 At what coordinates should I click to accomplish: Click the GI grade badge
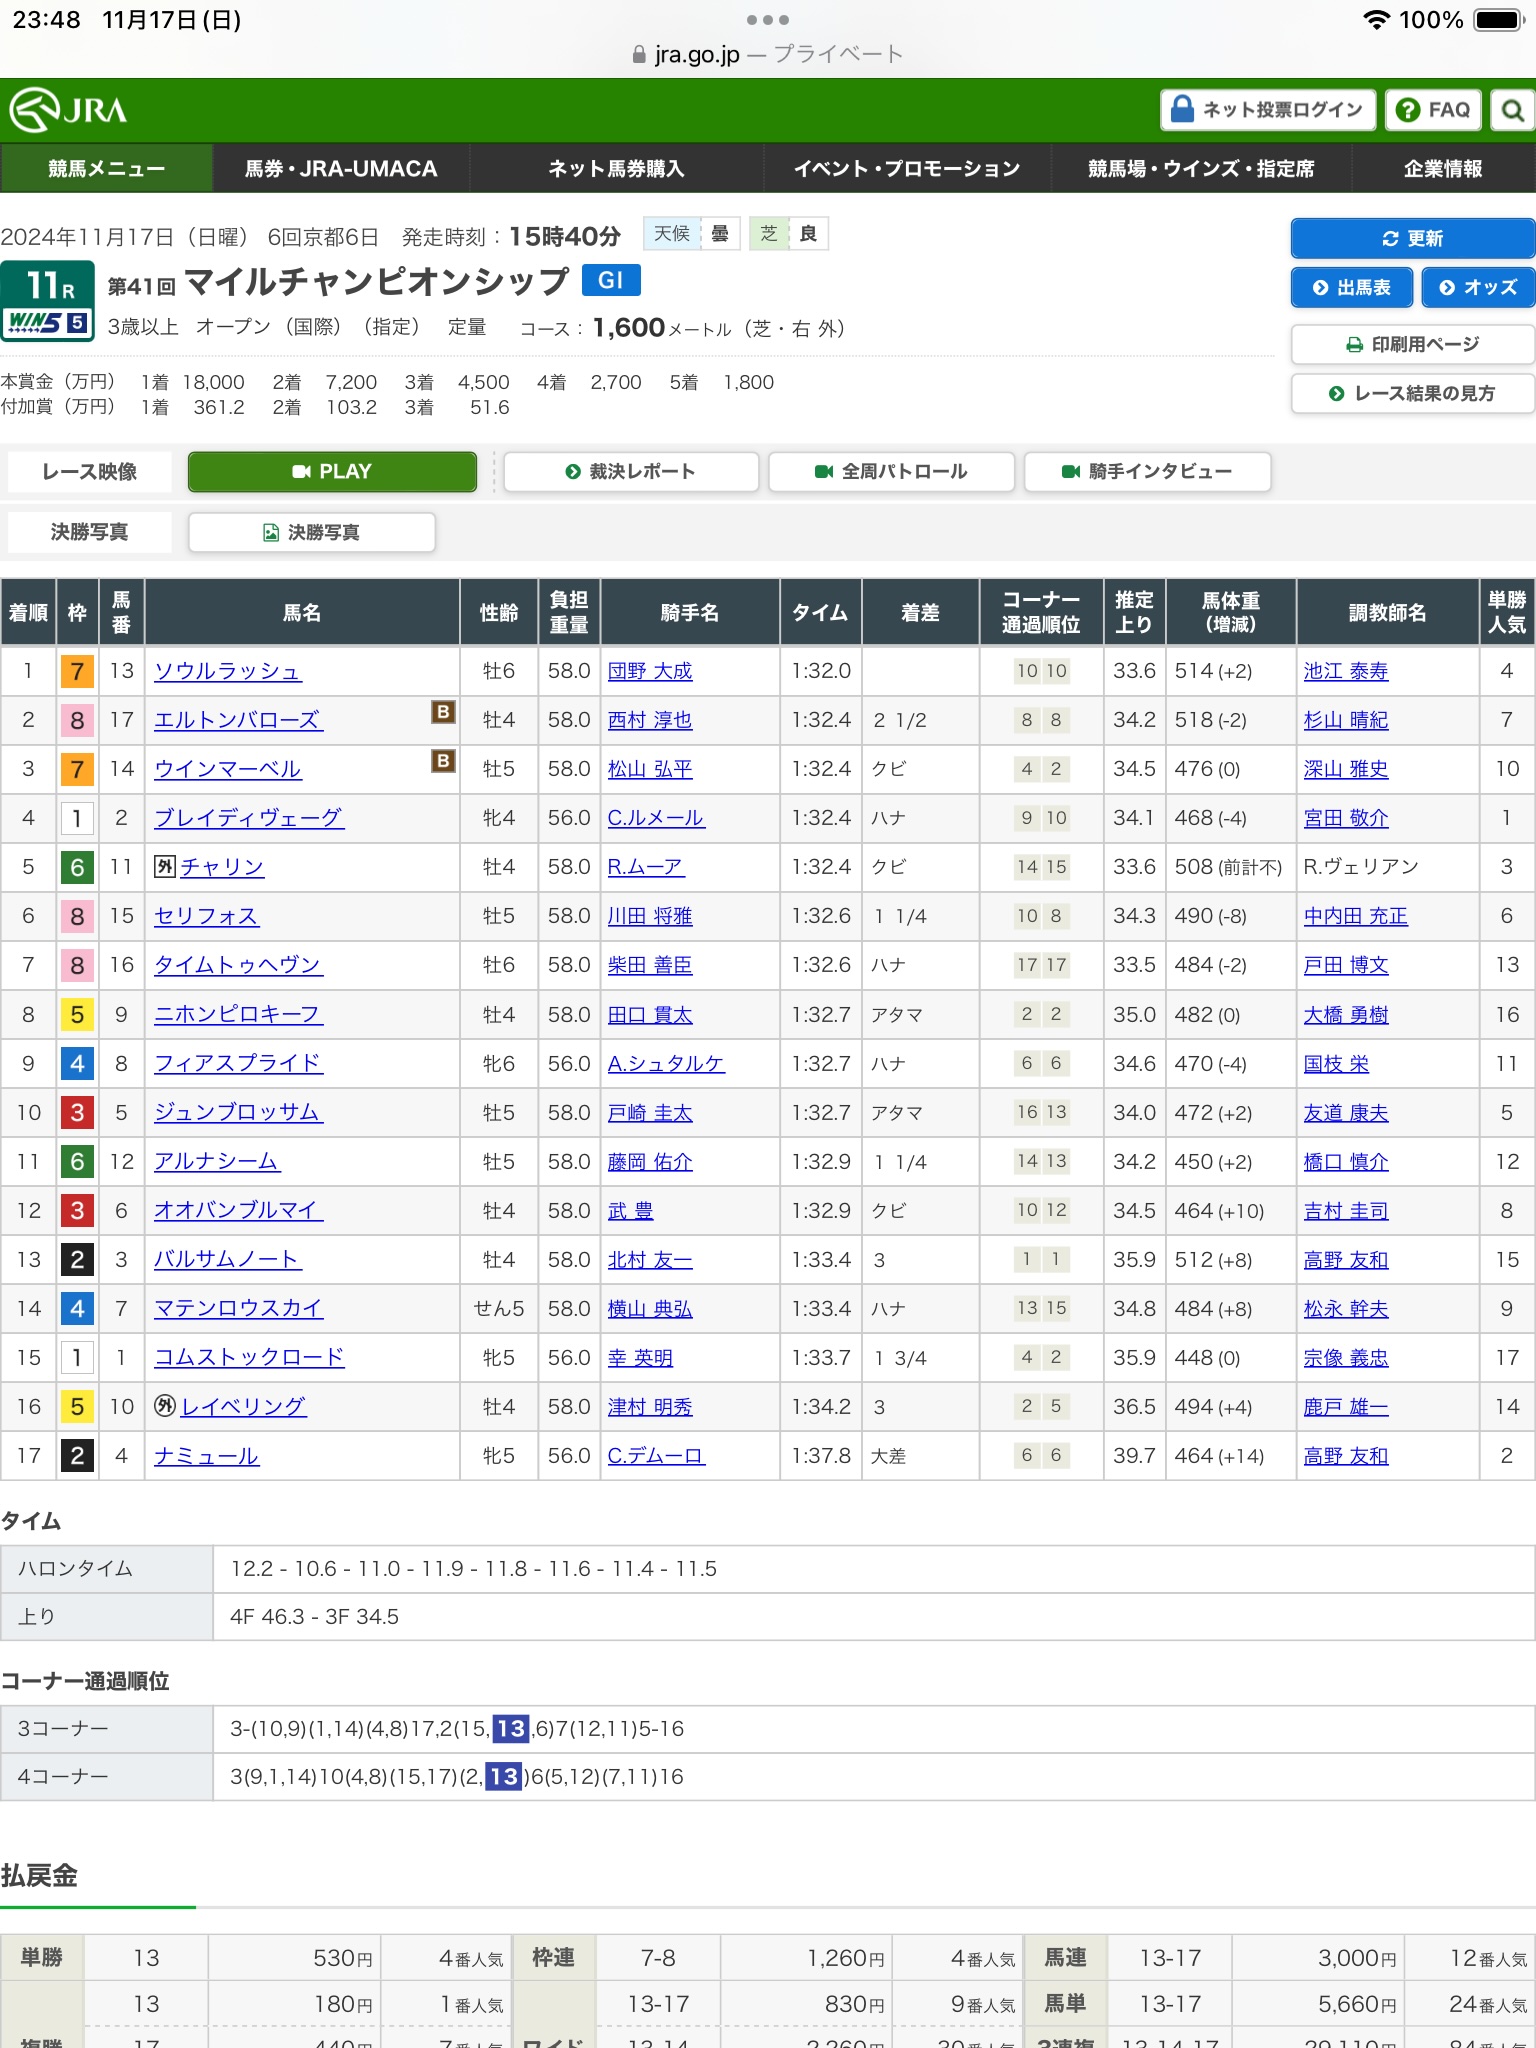[611, 280]
